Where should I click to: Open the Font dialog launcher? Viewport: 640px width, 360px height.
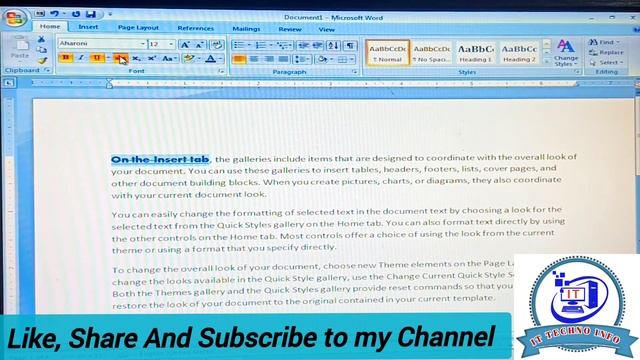pos(221,71)
